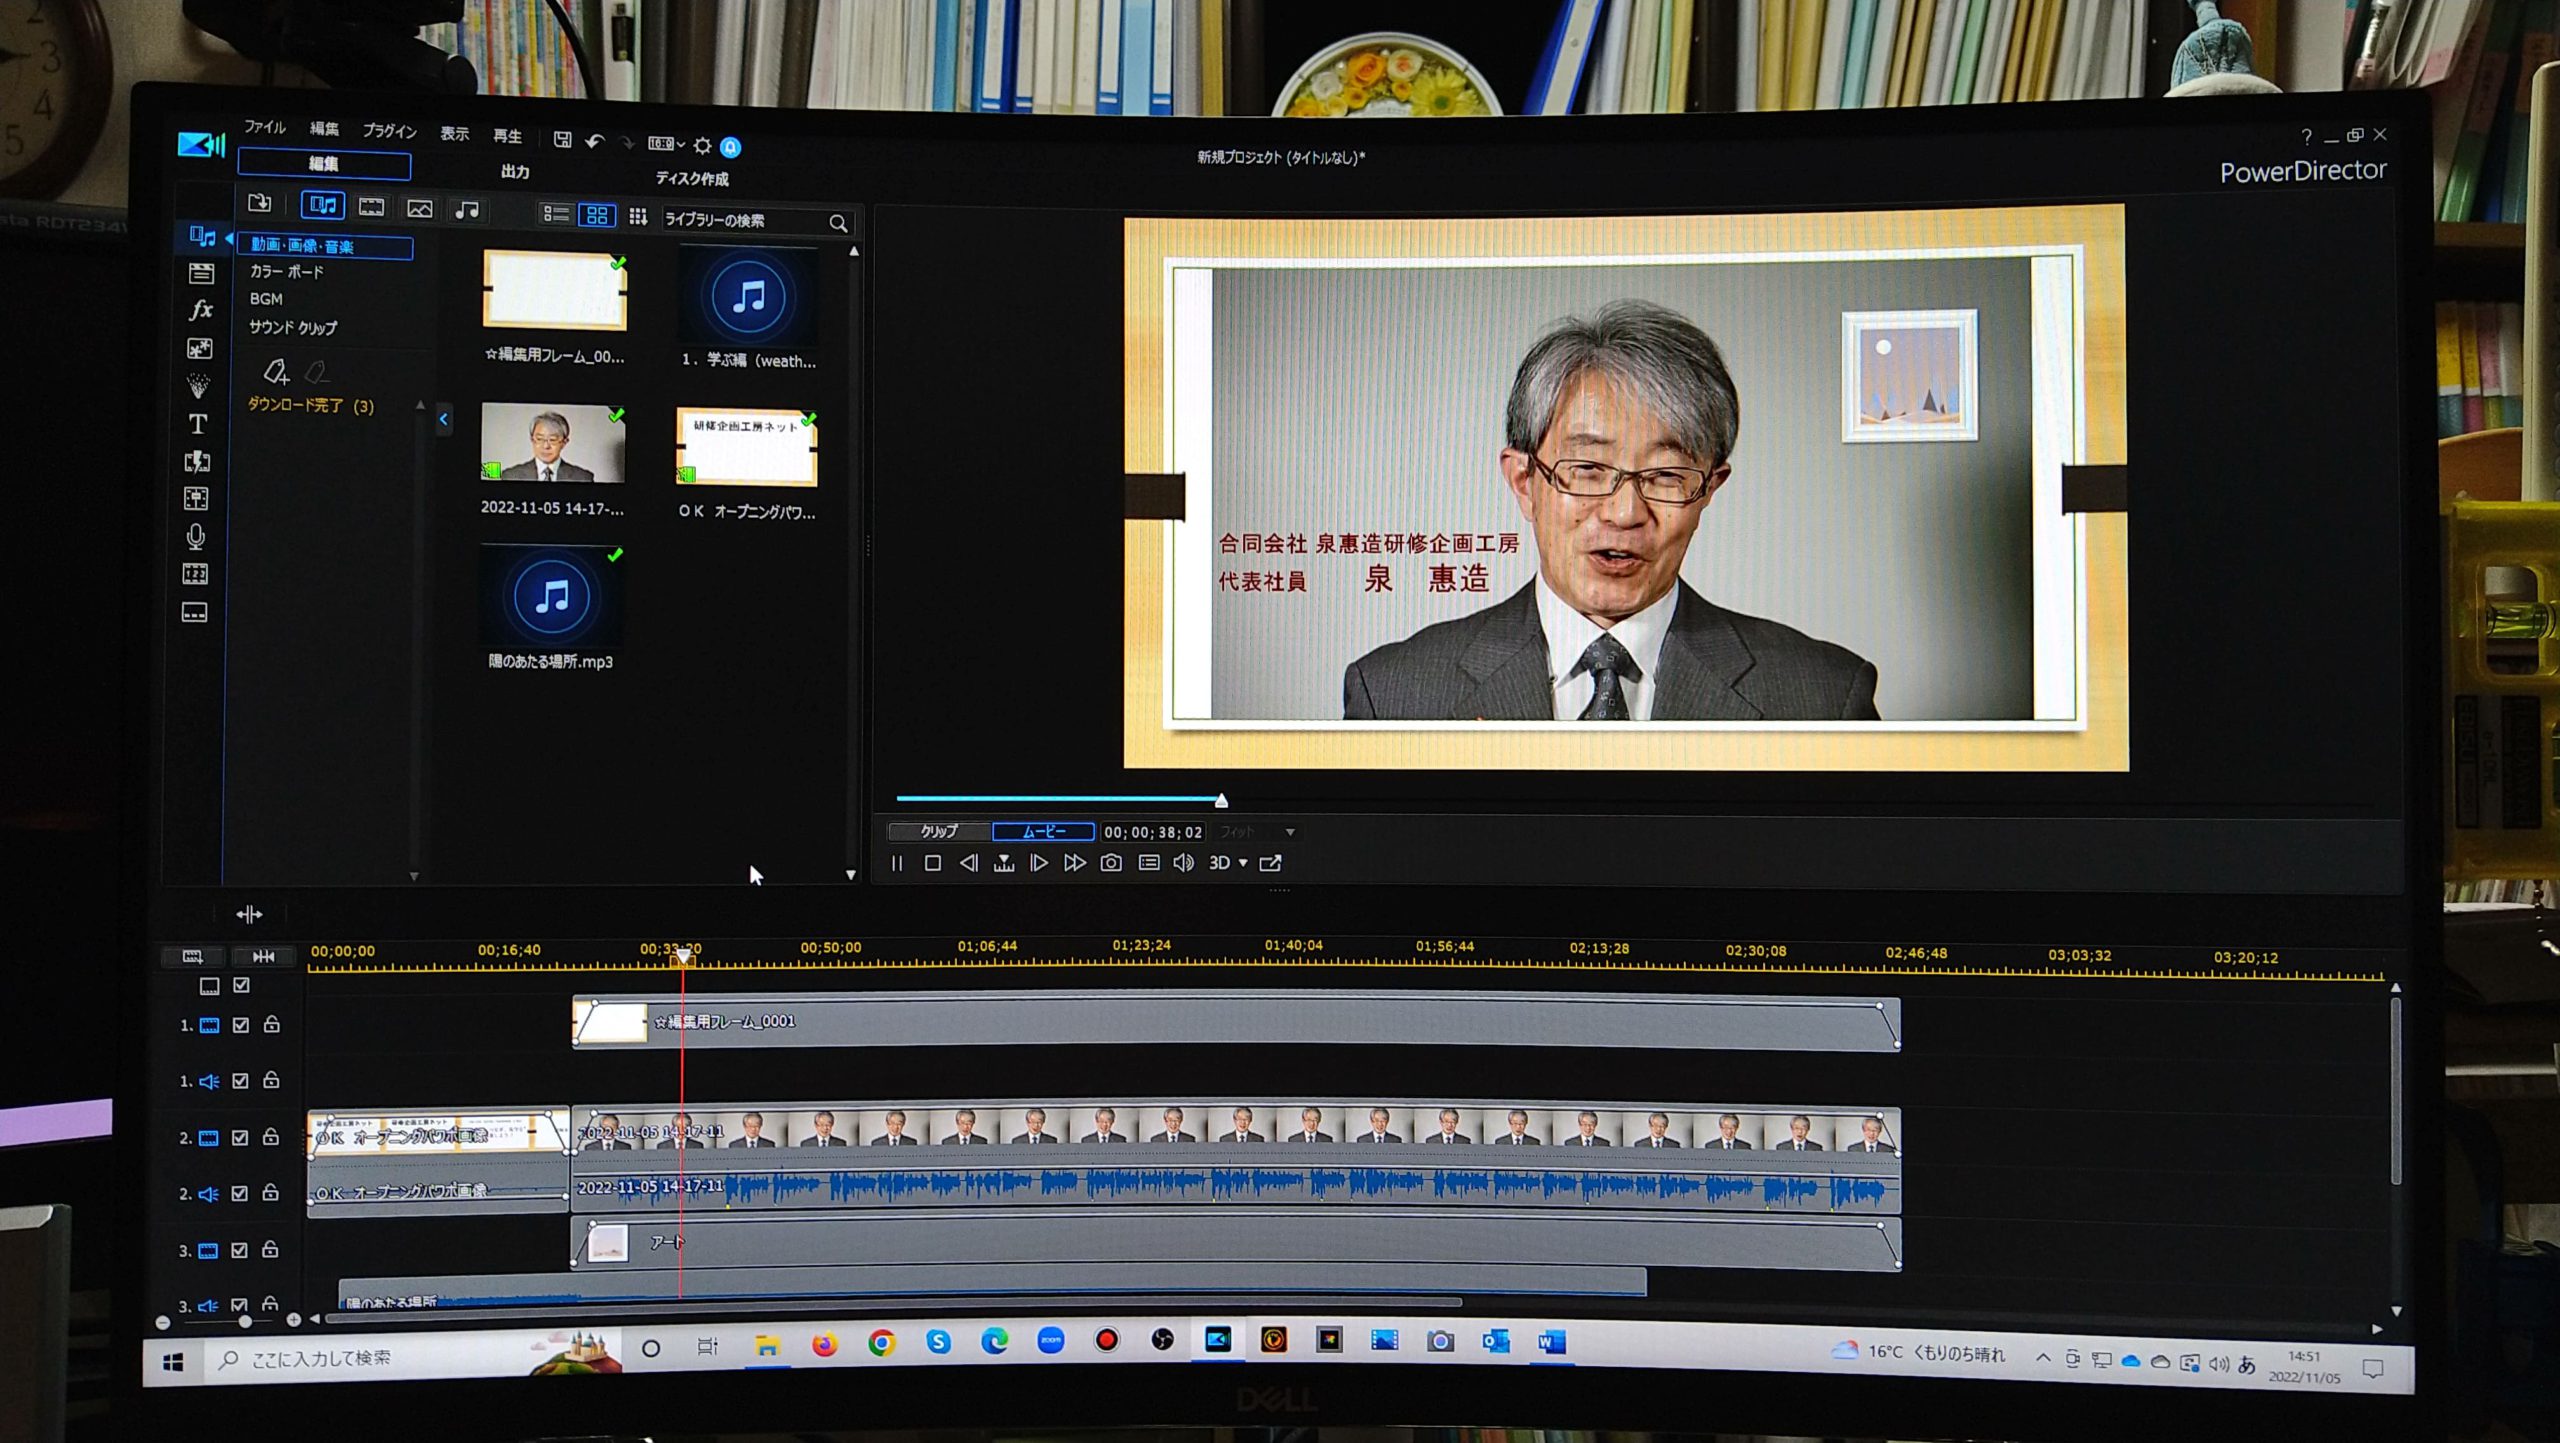
Task: Click the import media folder icon
Action: [x=260, y=204]
